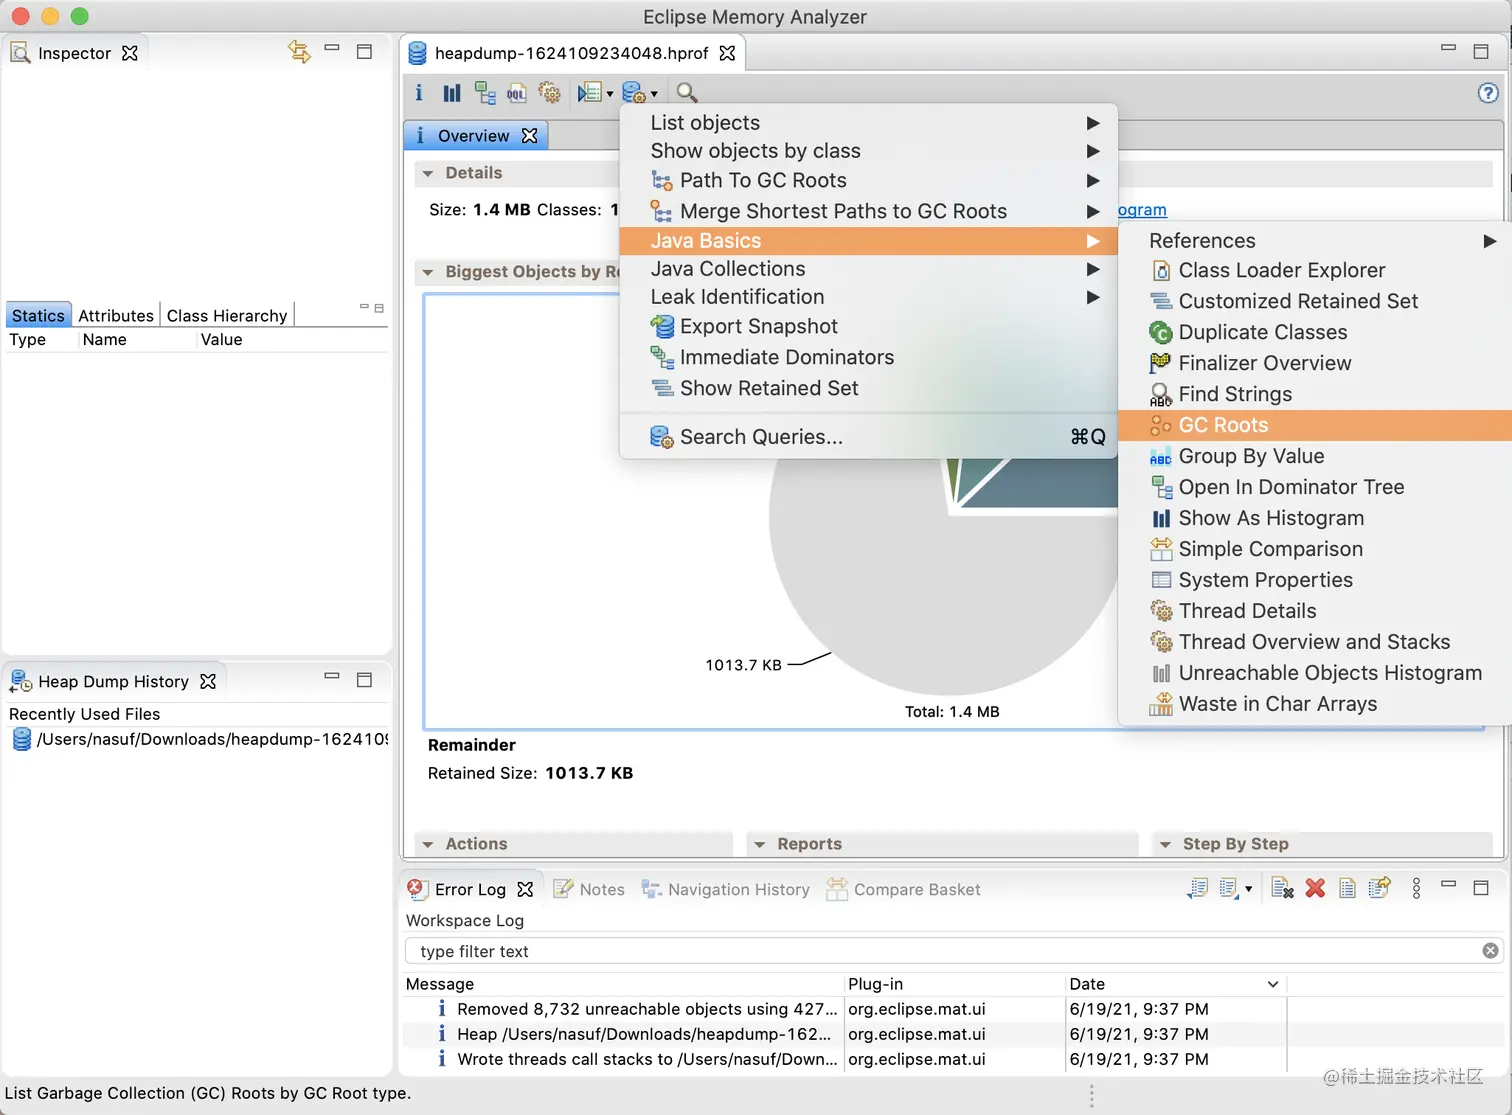Select the Statics tab
The width and height of the screenshot is (1512, 1115).
(38, 315)
